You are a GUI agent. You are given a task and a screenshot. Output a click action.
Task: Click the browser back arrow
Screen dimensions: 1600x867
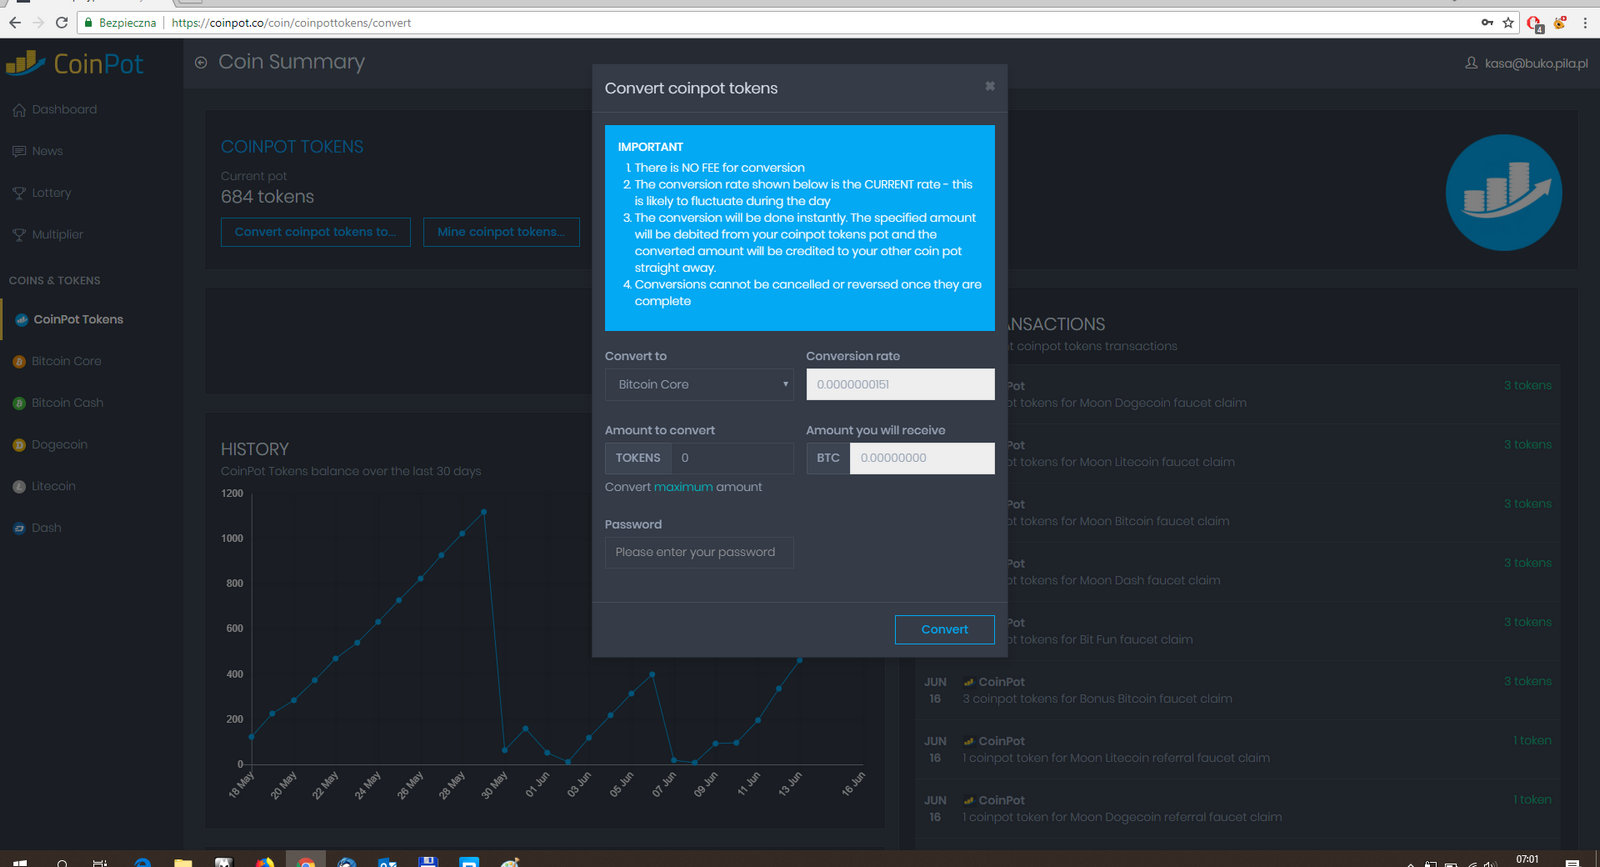15,22
